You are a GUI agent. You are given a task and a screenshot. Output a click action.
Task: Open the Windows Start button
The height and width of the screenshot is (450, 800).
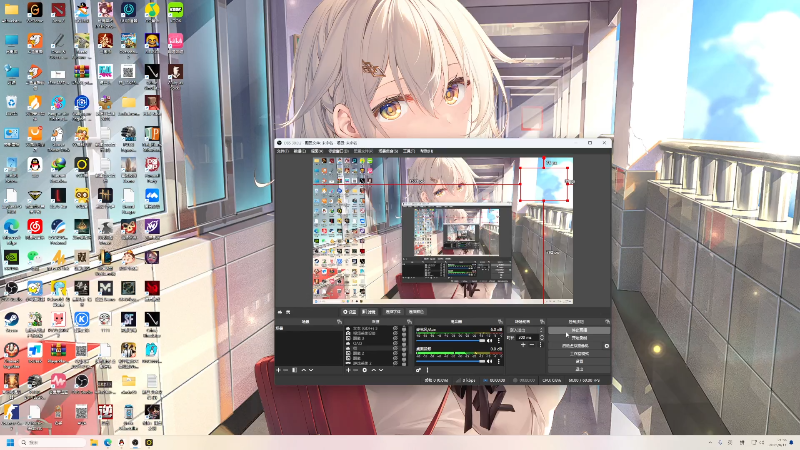[x=10, y=442]
